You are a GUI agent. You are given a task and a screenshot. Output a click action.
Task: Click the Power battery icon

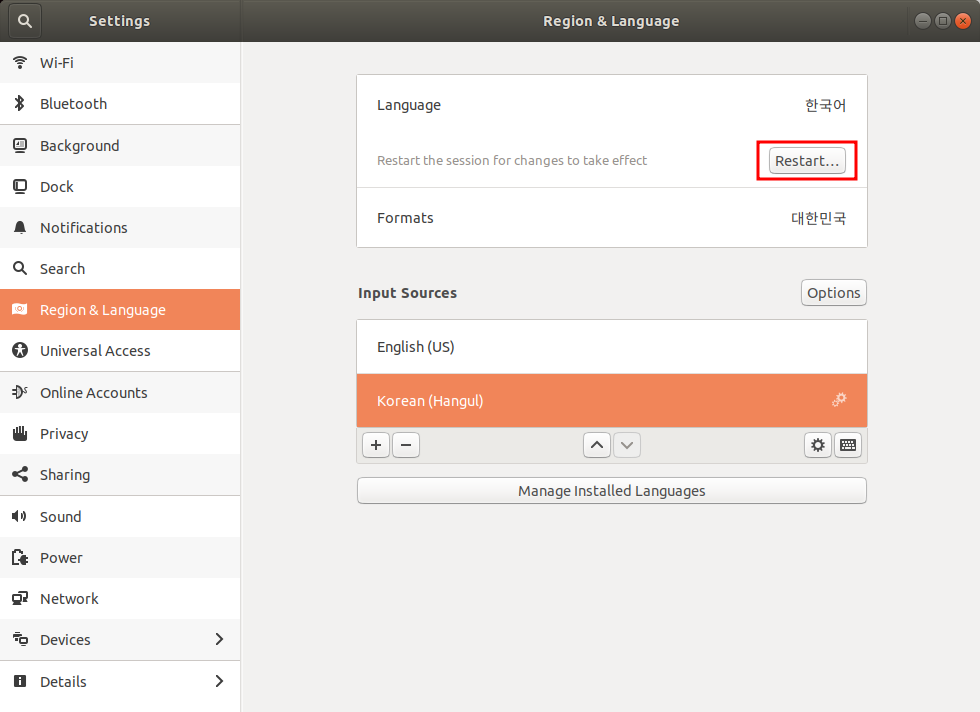(20, 557)
